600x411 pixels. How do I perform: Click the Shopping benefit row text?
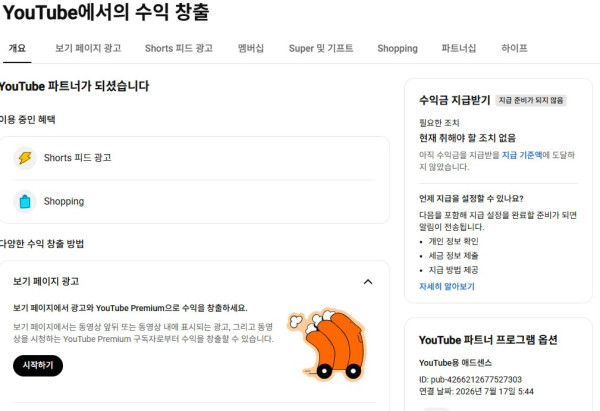tap(64, 201)
